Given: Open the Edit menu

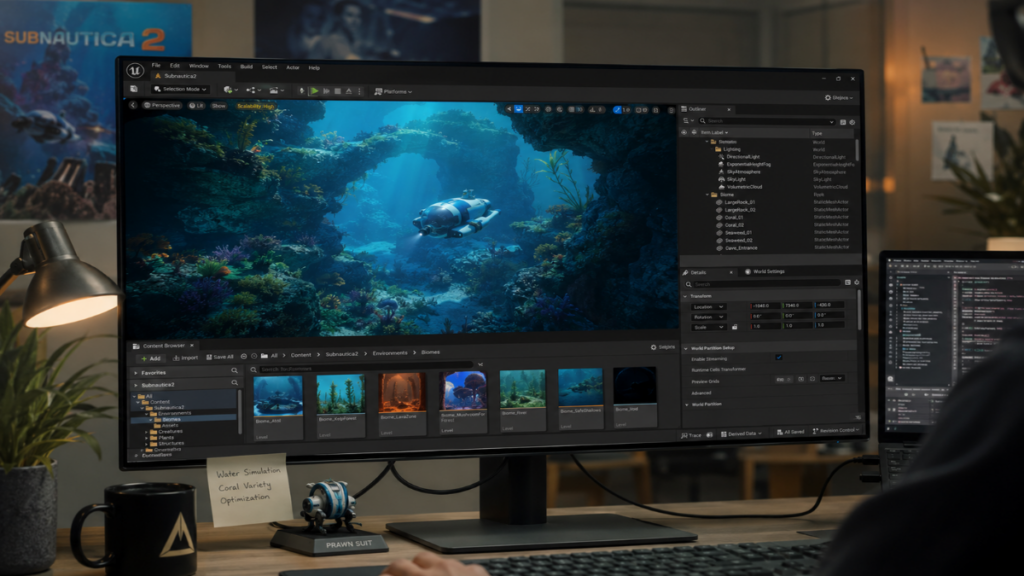Looking at the screenshot, I should (x=175, y=65).
